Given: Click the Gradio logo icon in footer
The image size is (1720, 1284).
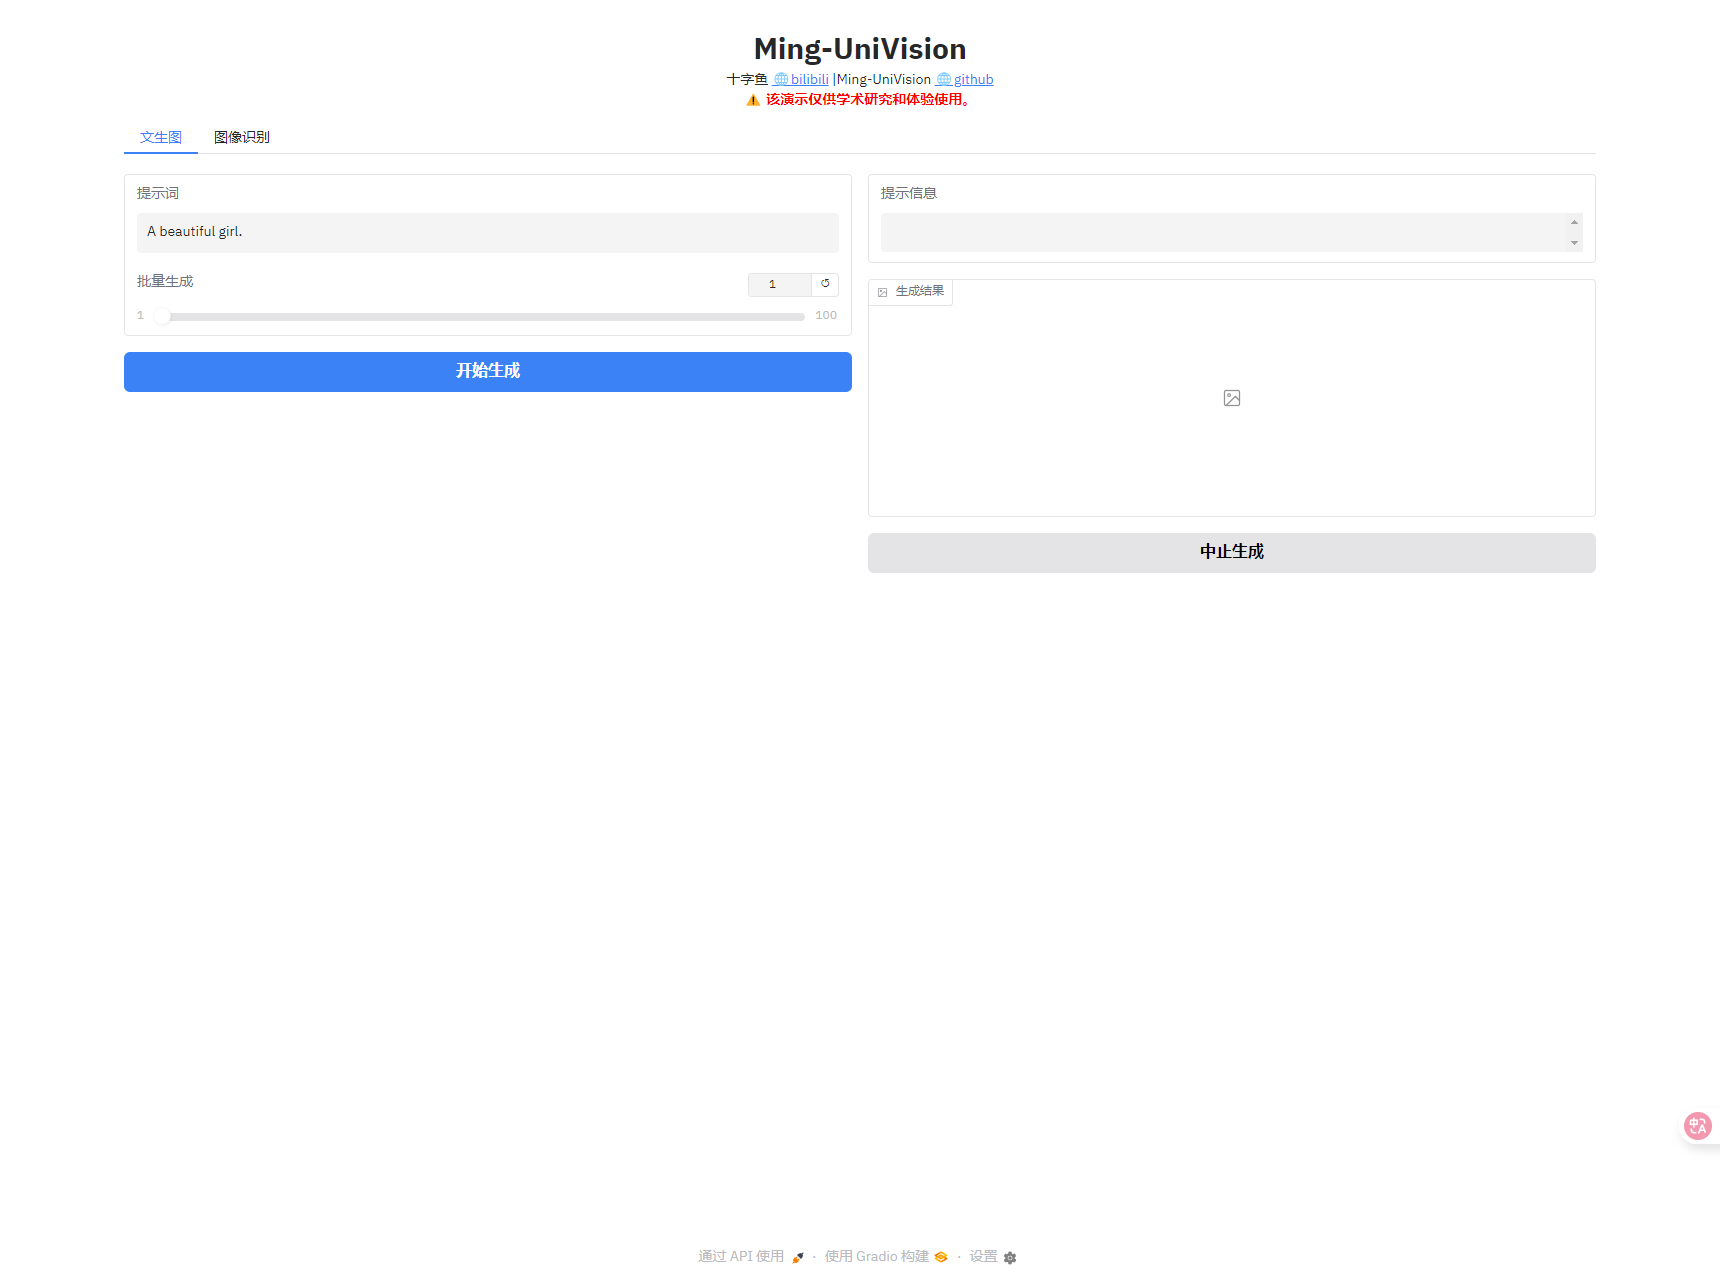Looking at the screenshot, I should [941, 1257].
